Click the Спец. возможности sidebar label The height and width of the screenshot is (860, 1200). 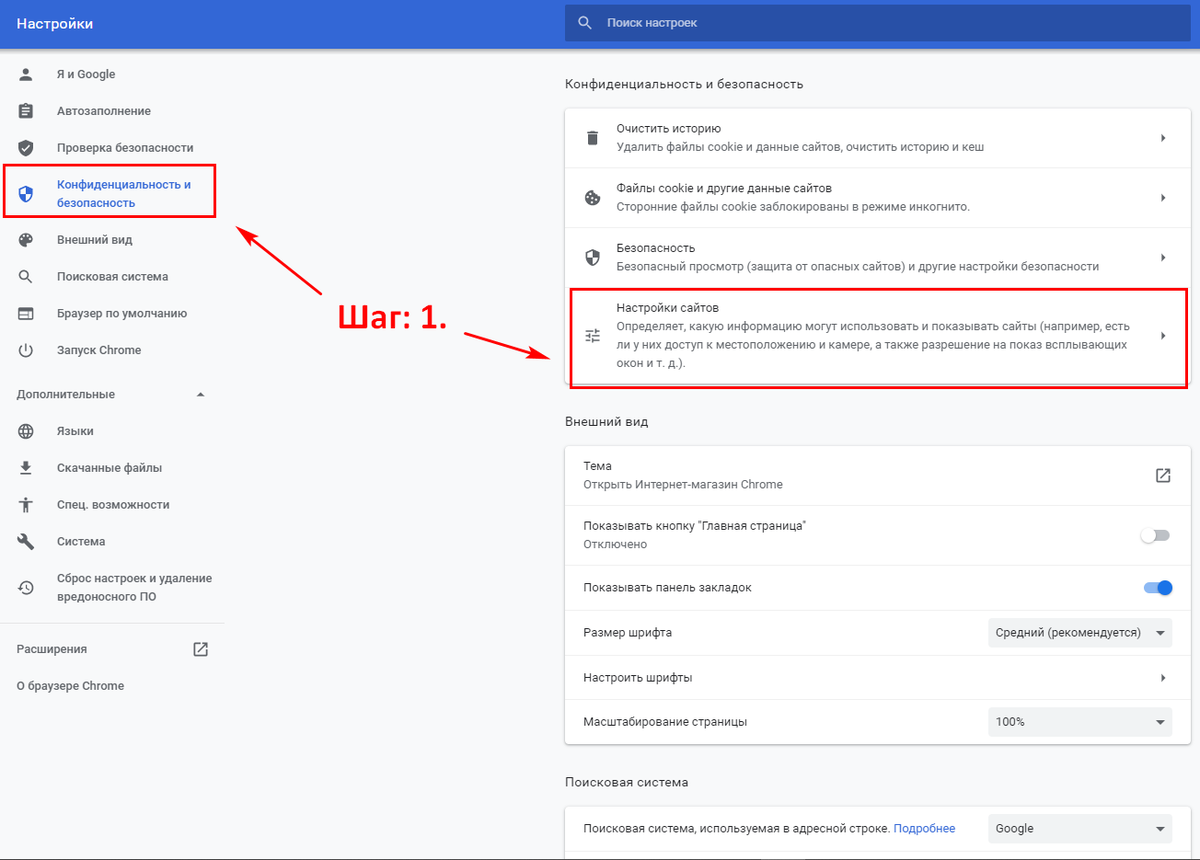pyautogui.click(x=113, y=505)
